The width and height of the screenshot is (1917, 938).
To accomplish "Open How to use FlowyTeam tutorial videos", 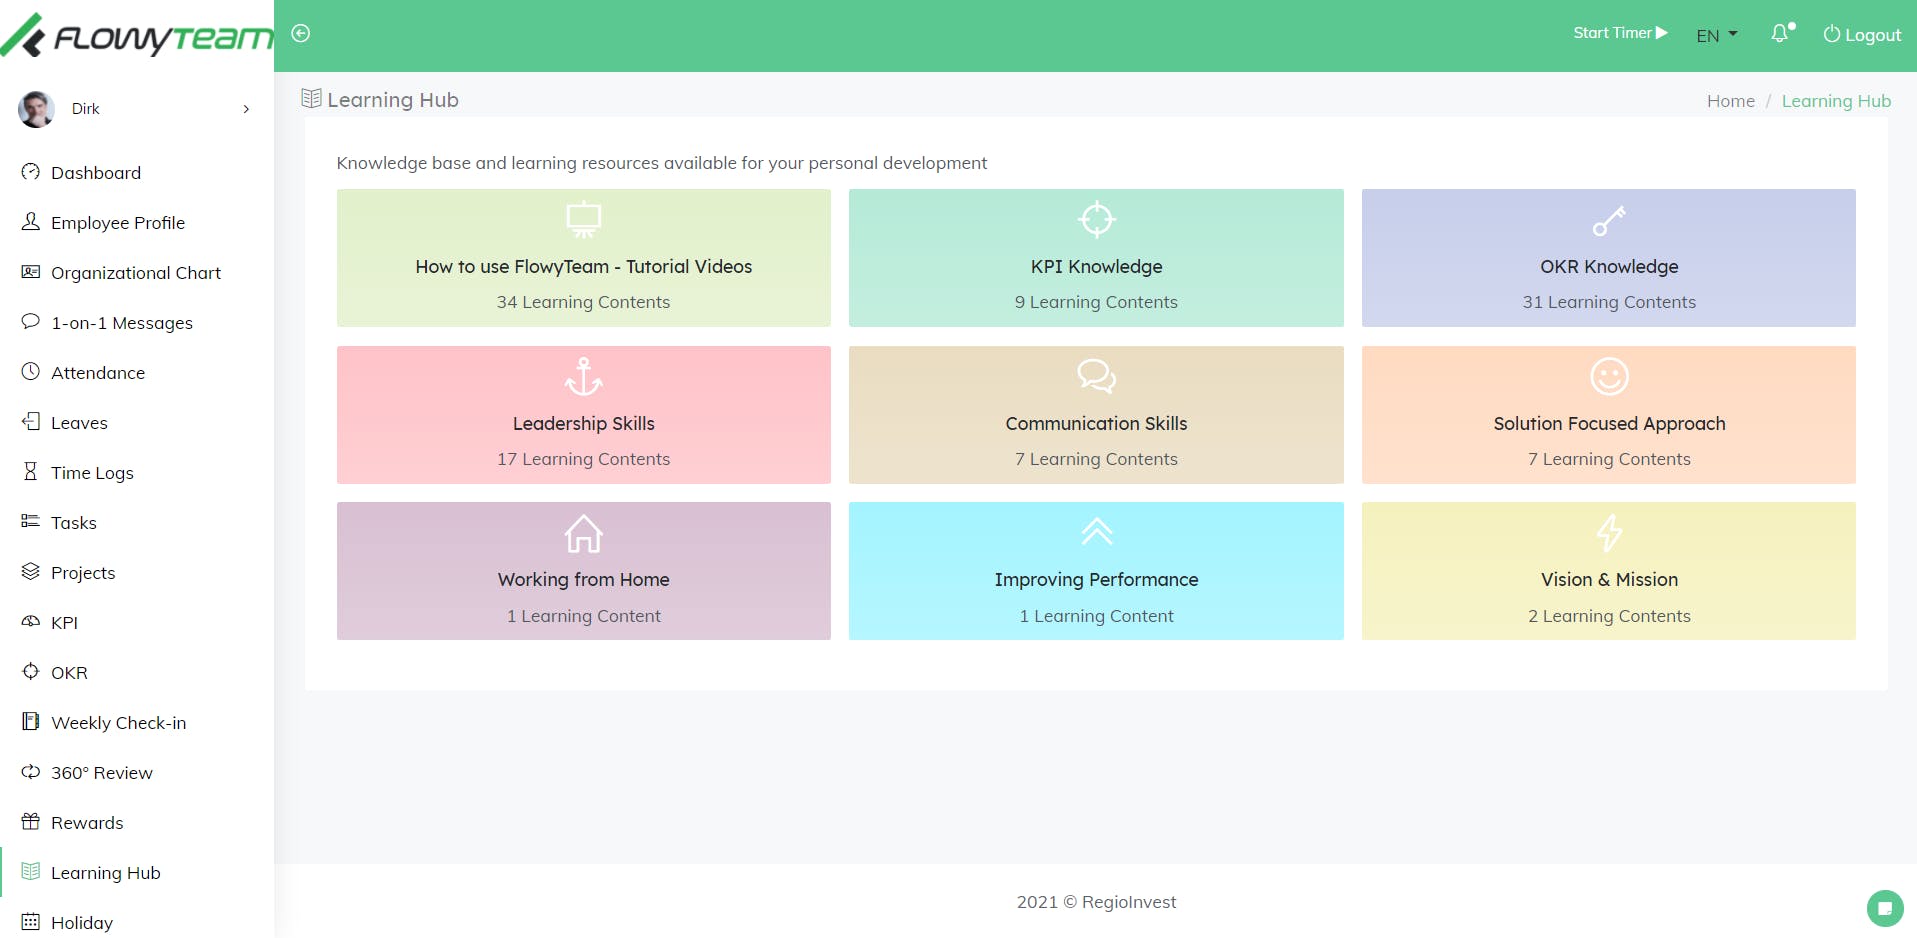I will 584,258.
